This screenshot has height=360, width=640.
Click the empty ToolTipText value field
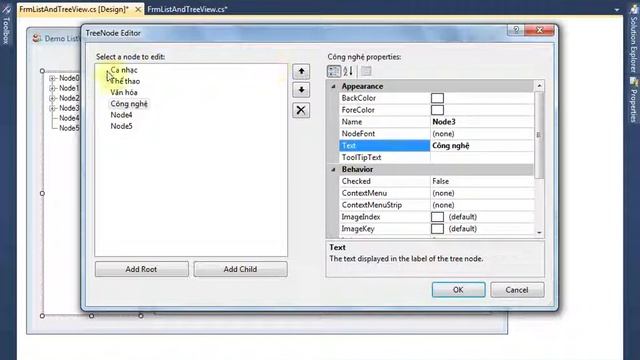click(x=482, y=158)
